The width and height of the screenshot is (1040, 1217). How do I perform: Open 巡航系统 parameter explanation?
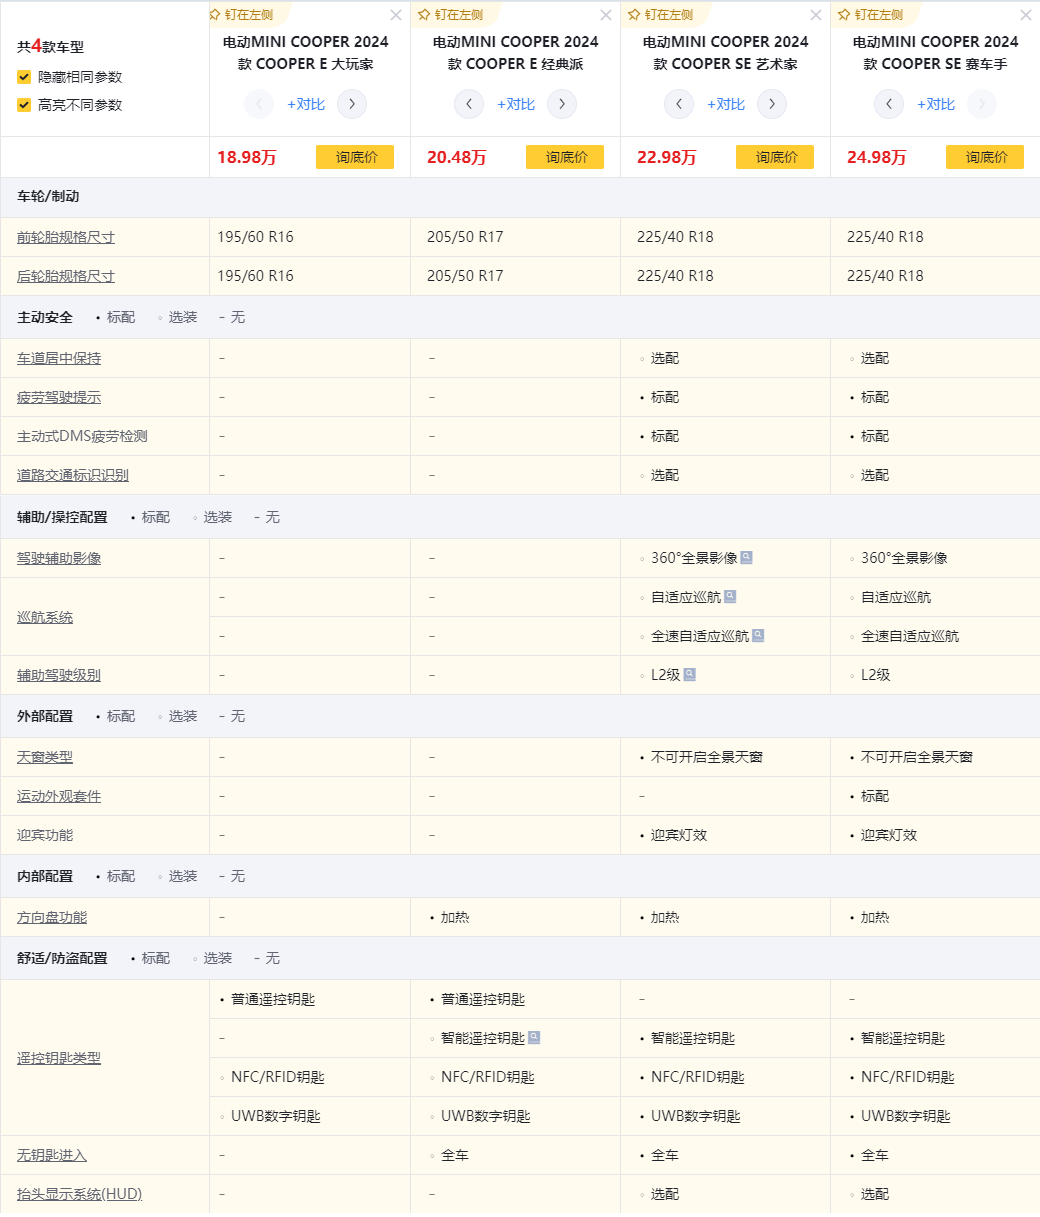(45, 617)
